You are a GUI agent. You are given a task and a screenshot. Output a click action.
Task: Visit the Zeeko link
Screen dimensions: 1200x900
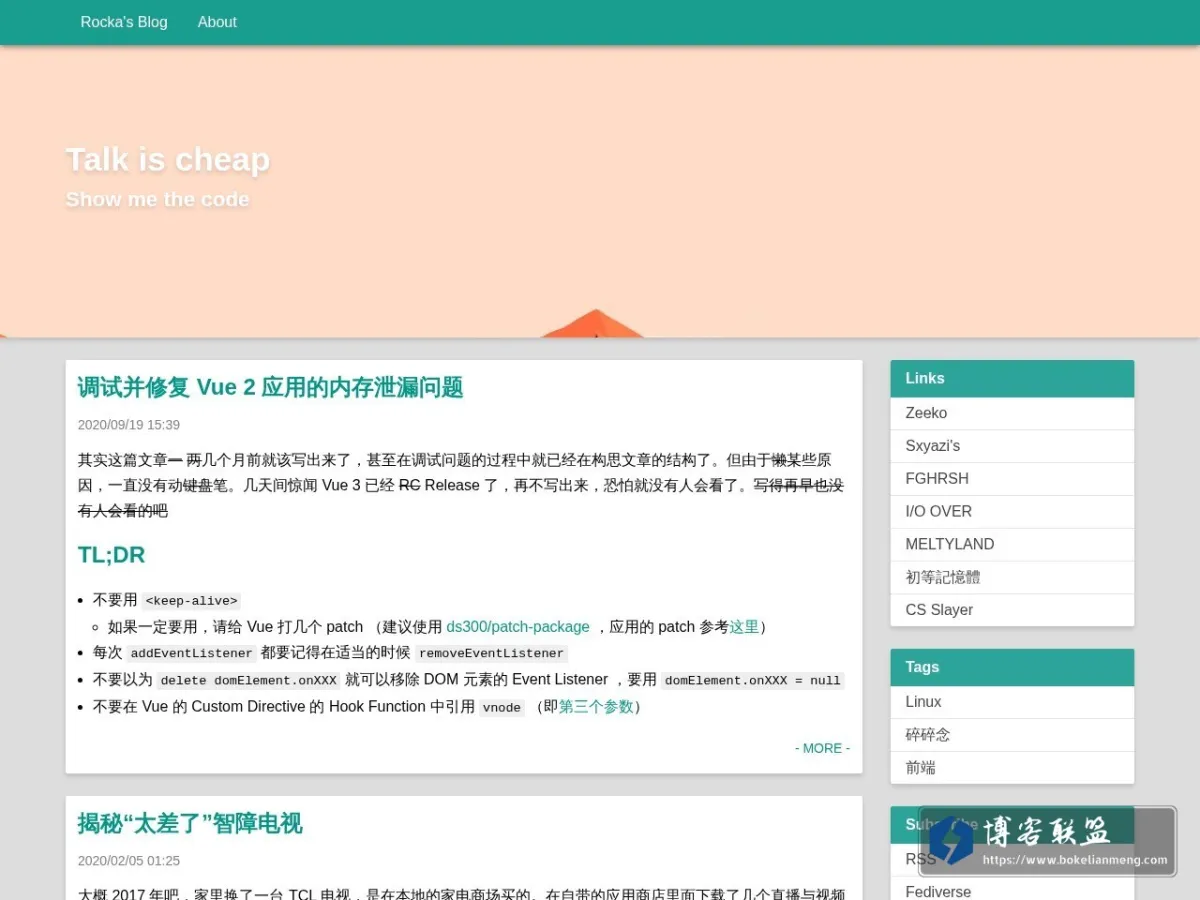pos(1012,413)
